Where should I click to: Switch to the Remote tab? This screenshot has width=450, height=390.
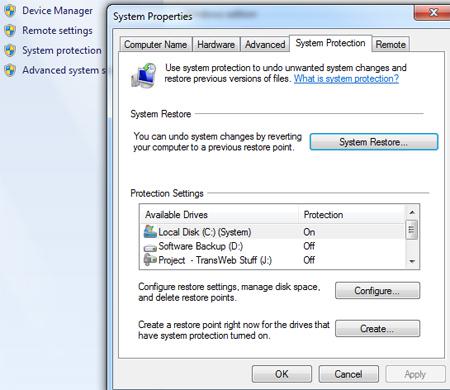click(390, 44)
